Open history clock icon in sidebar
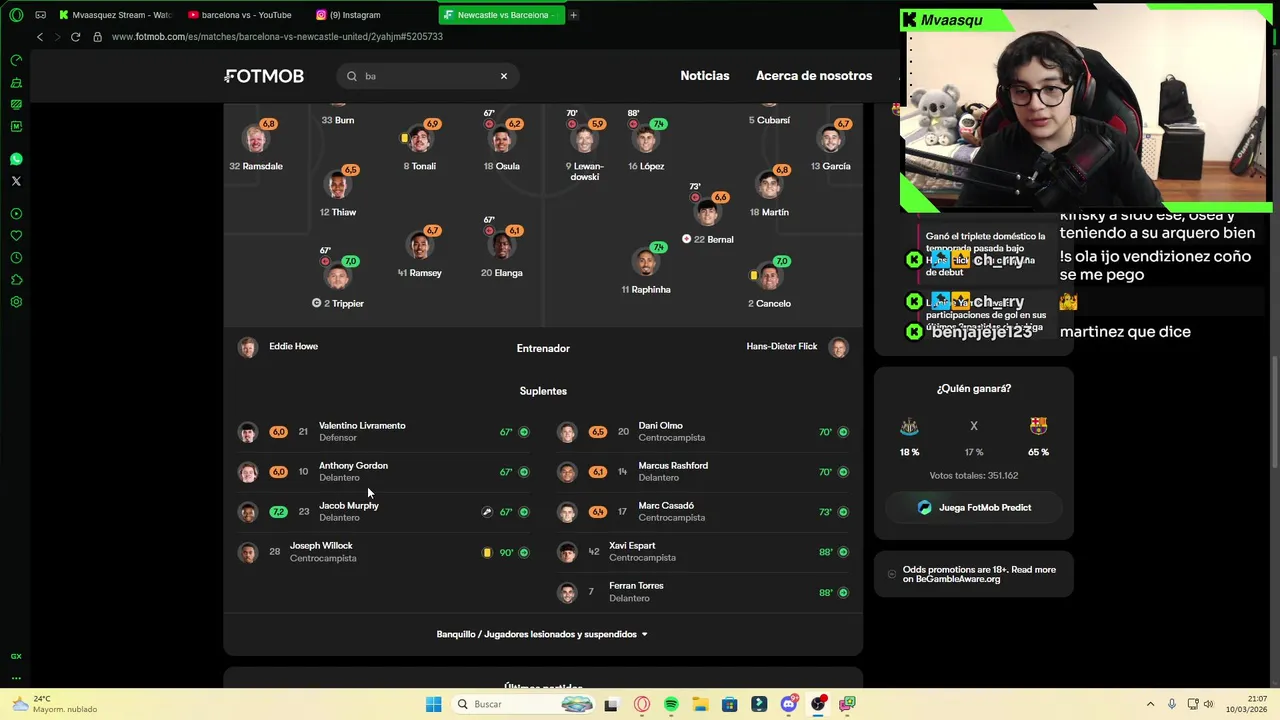This screenshot has height=720, width=1280. [x=16, y=258]
